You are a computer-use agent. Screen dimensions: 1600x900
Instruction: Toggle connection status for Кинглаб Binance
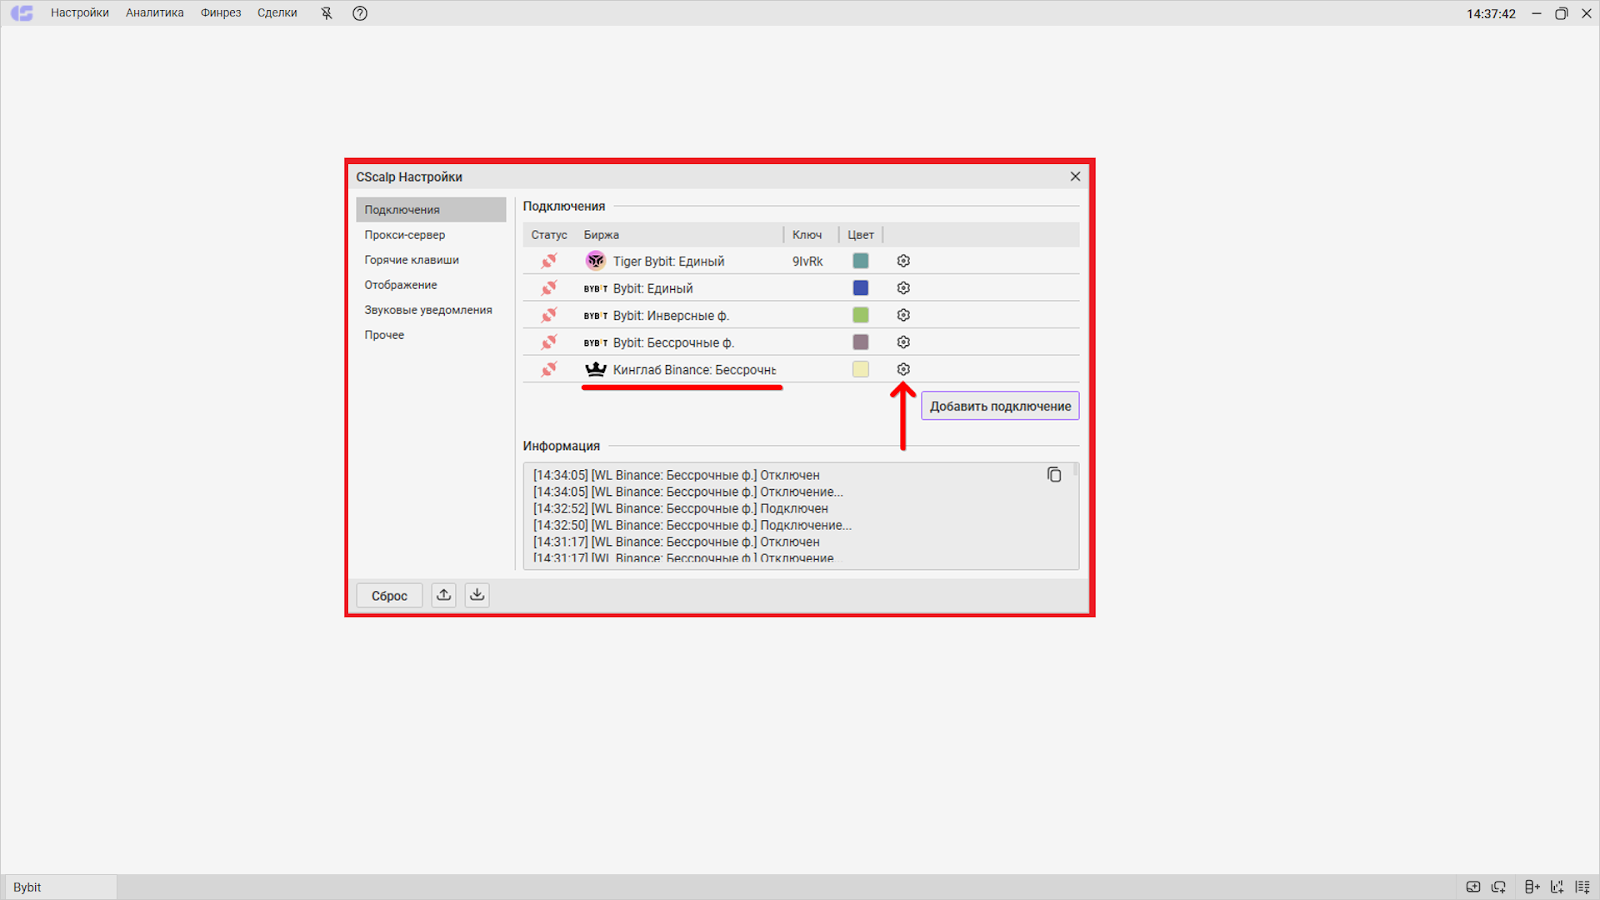549,369
